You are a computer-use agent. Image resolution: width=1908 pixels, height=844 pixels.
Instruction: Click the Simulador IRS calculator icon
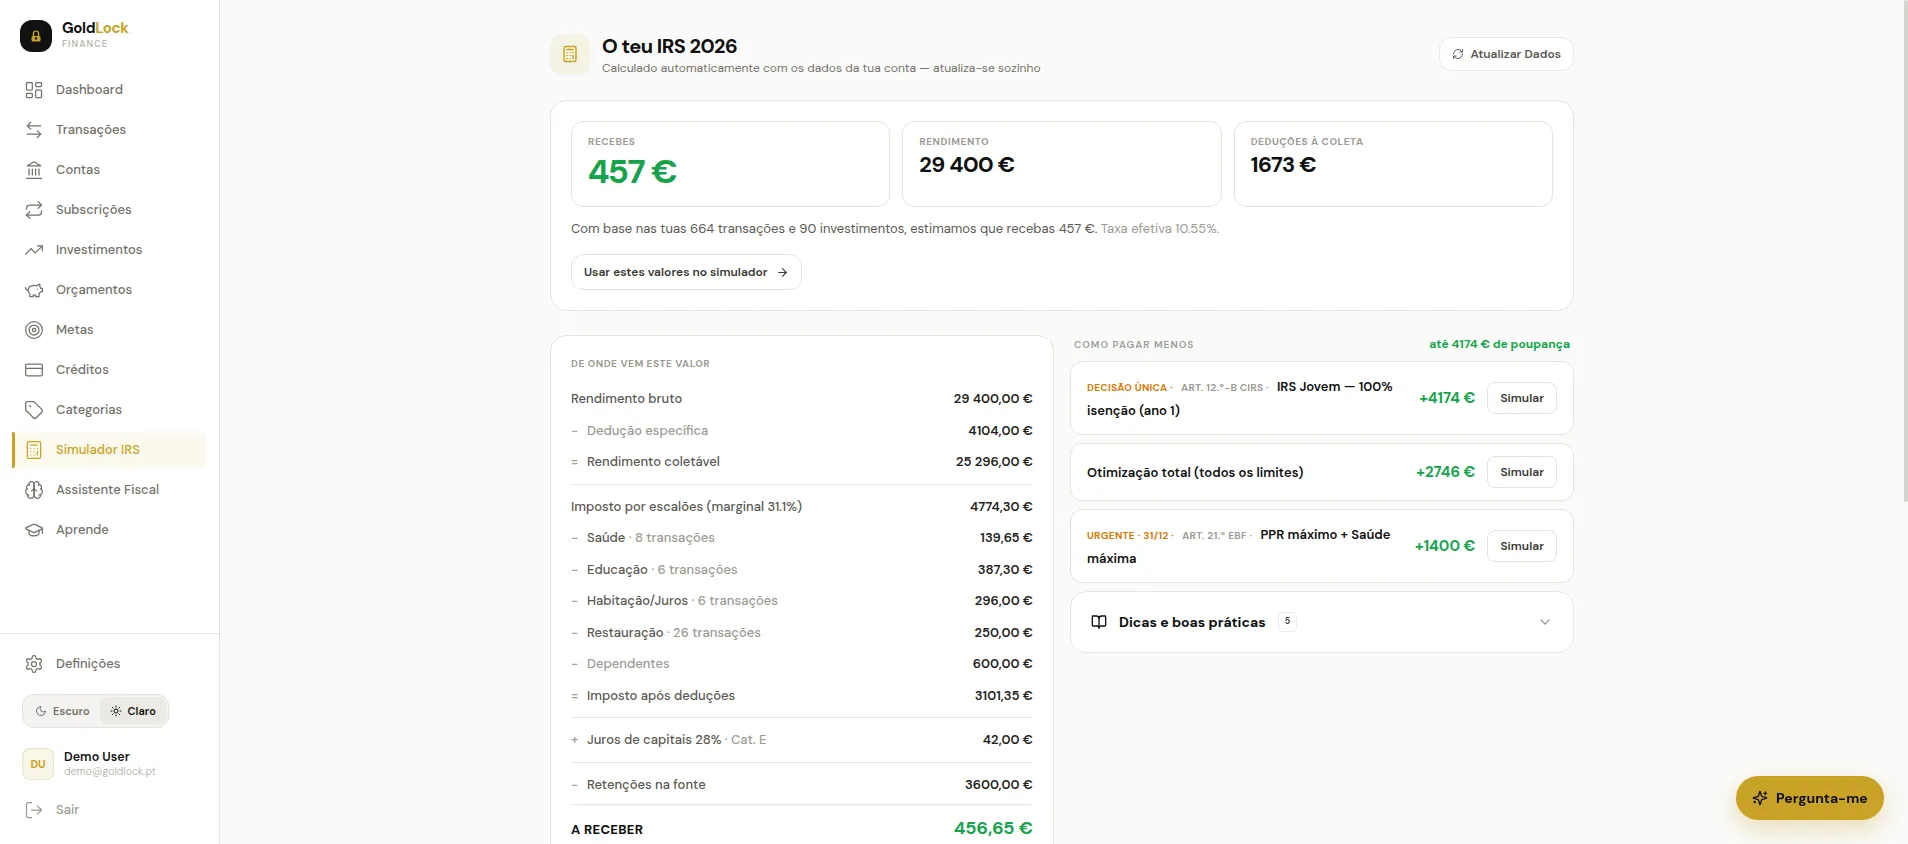tap(34, 450)
